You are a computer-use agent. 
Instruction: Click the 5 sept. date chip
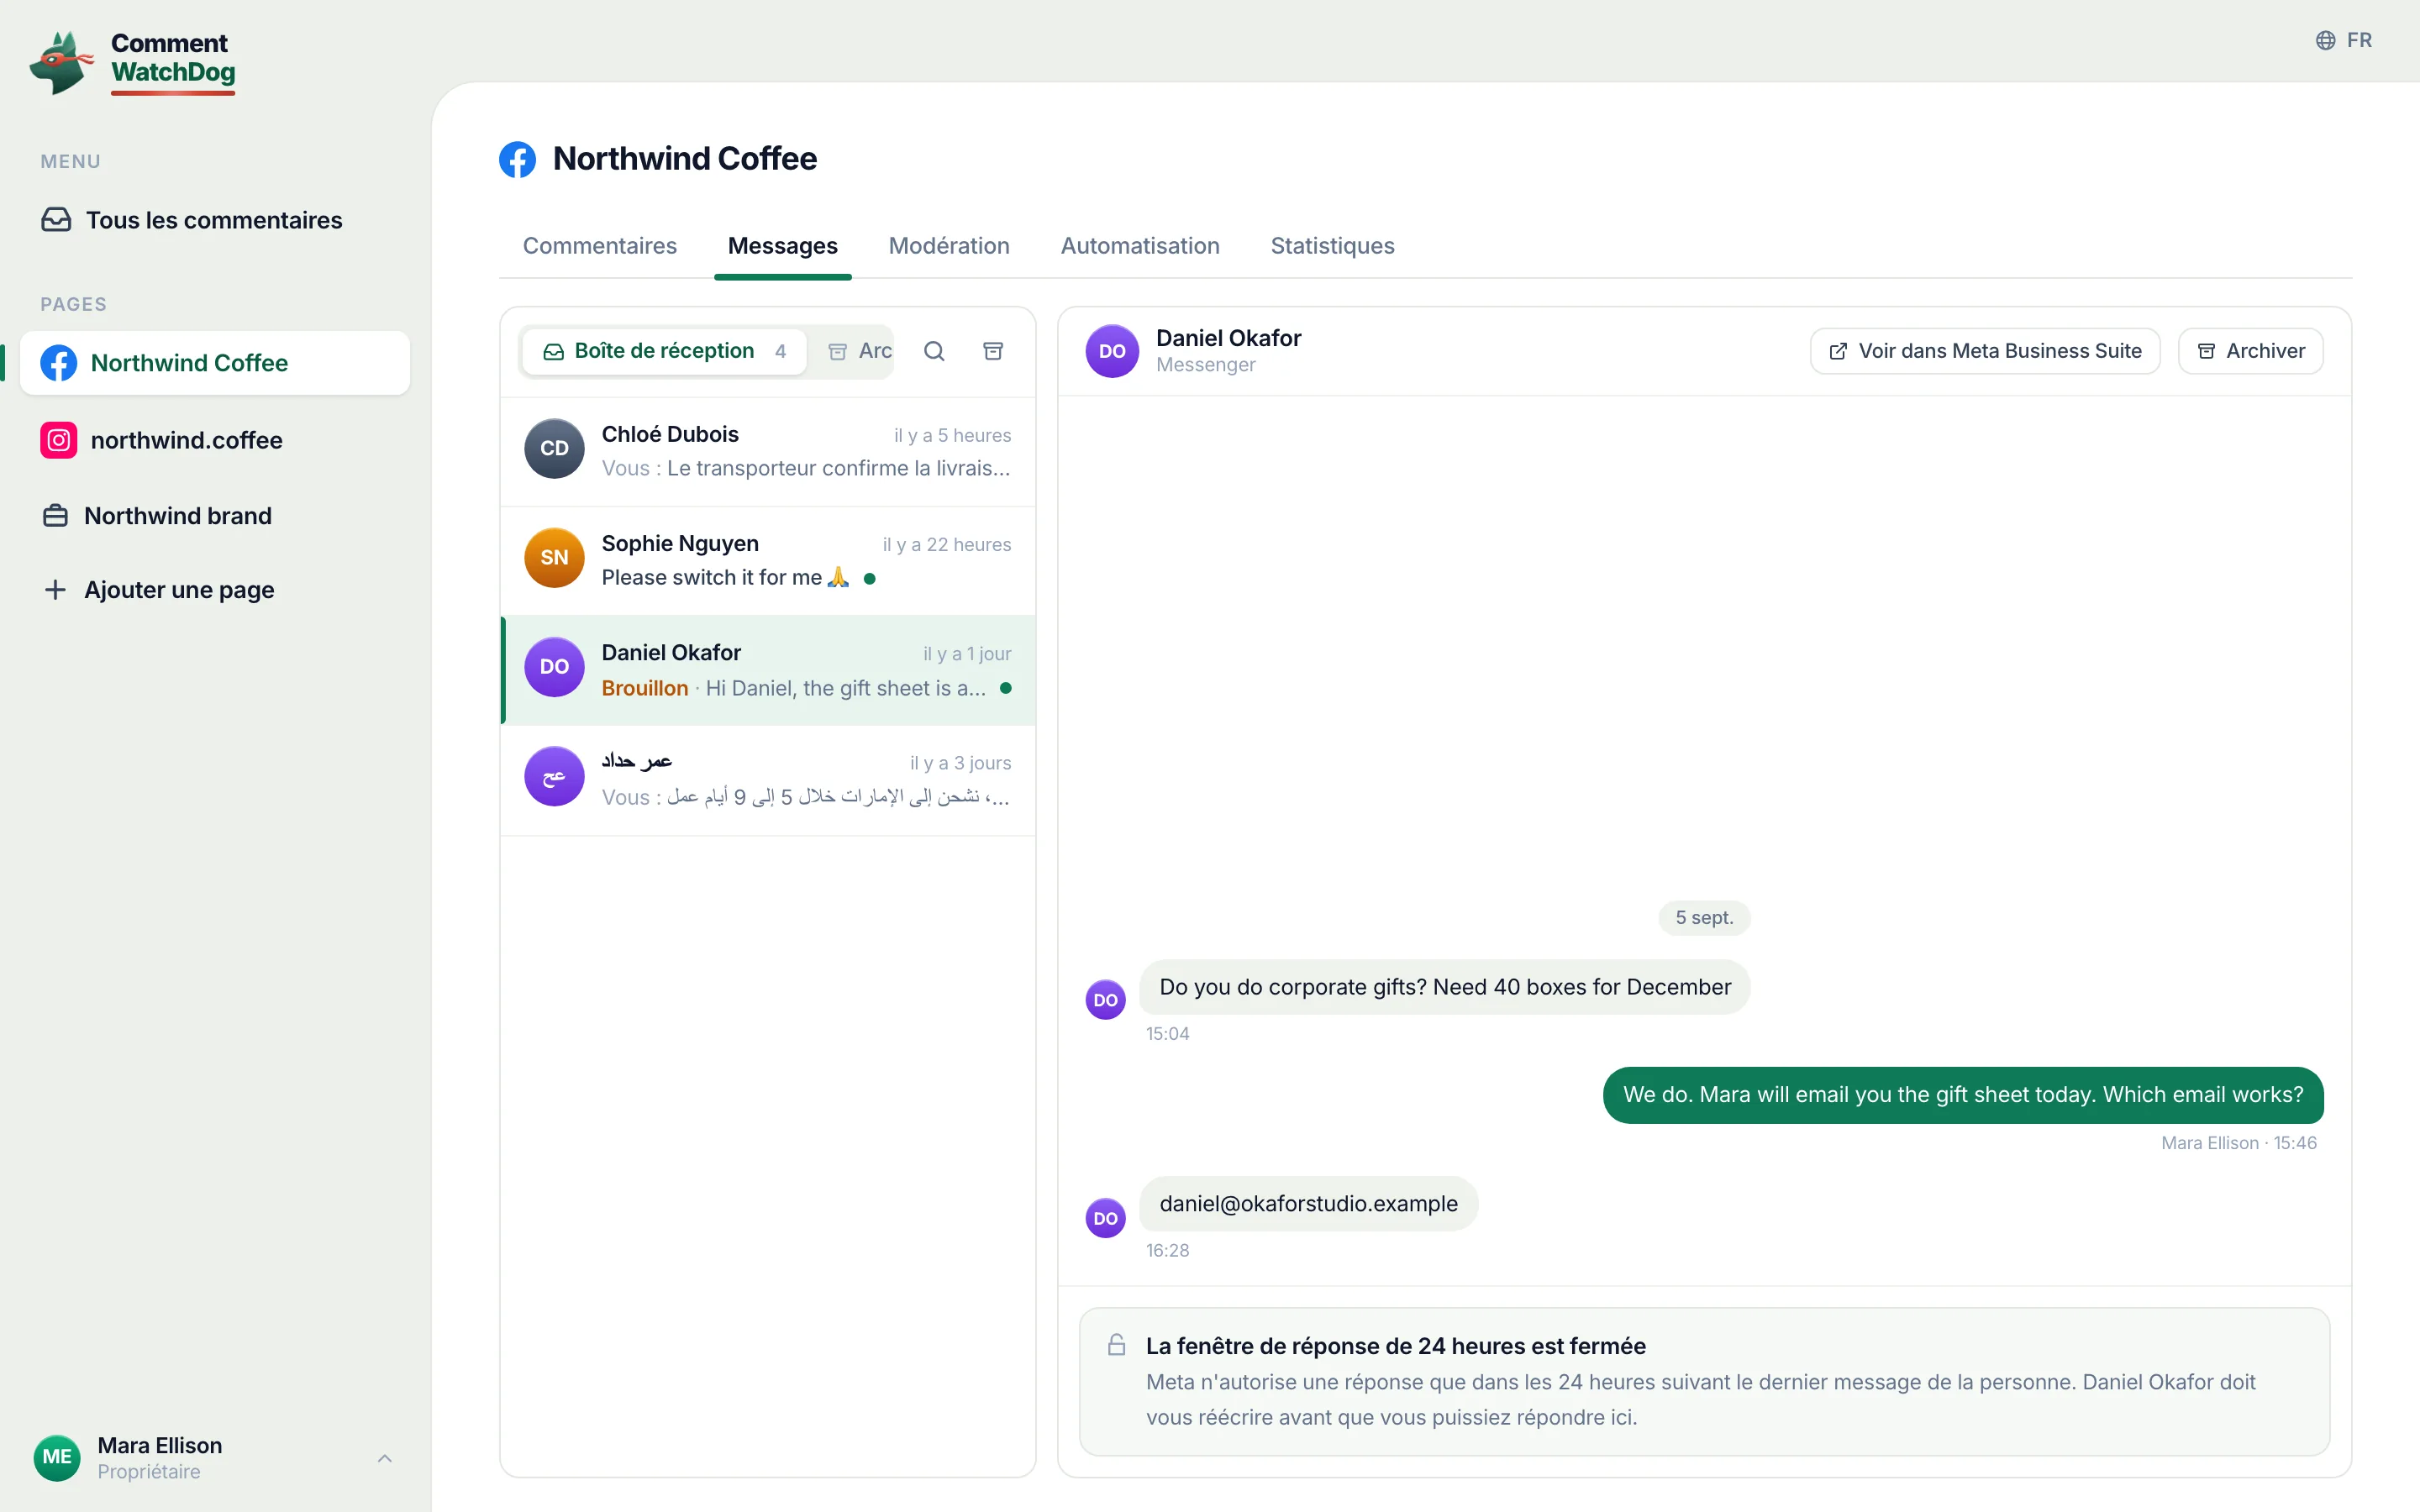tap(1704, 918)
